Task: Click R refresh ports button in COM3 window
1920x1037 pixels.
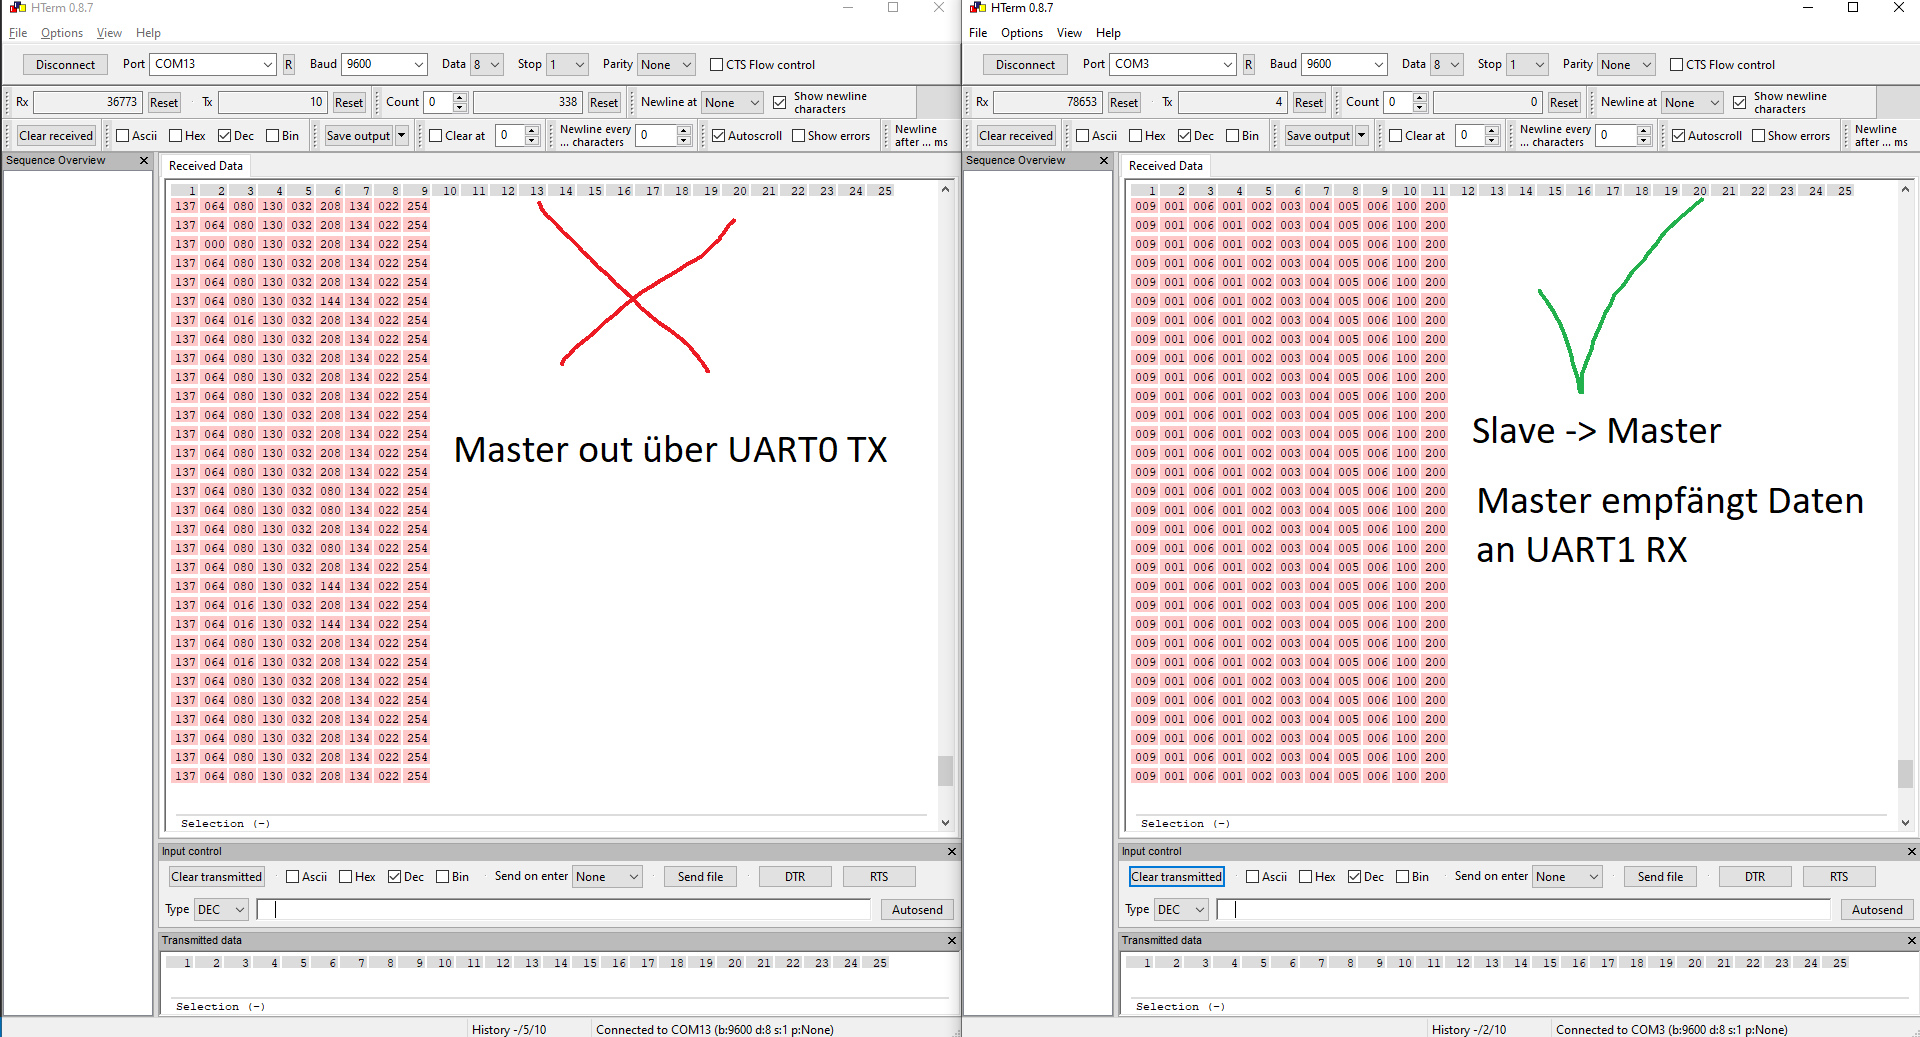Action: coord(1248,64)
